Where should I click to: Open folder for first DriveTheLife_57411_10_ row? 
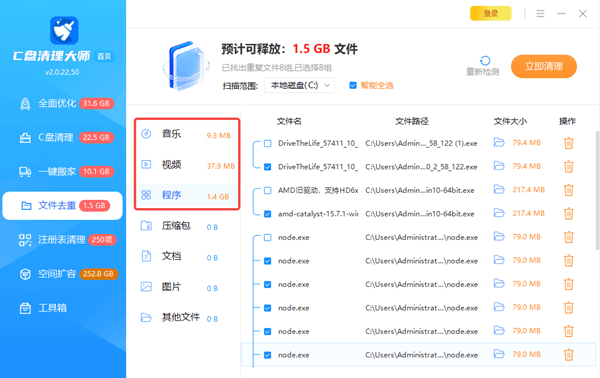tap(499, 143)
